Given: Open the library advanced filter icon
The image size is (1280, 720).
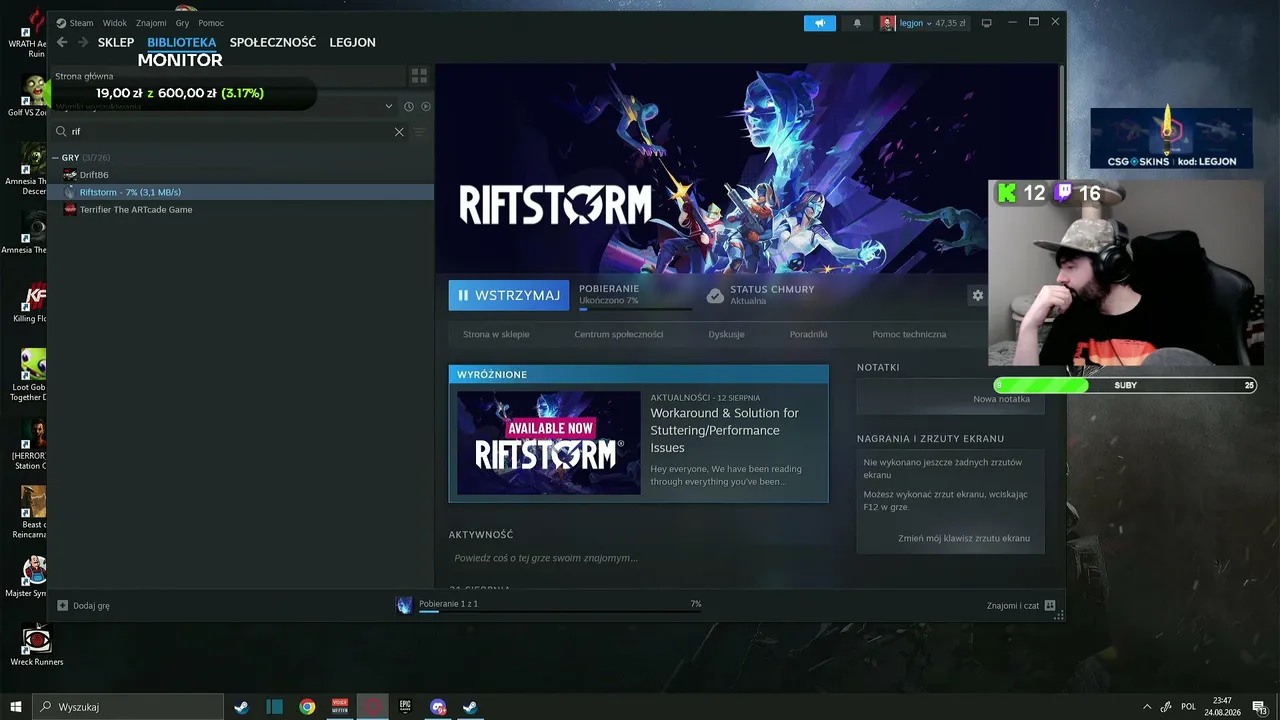Looking at the screenshot, I should [420, 131].
